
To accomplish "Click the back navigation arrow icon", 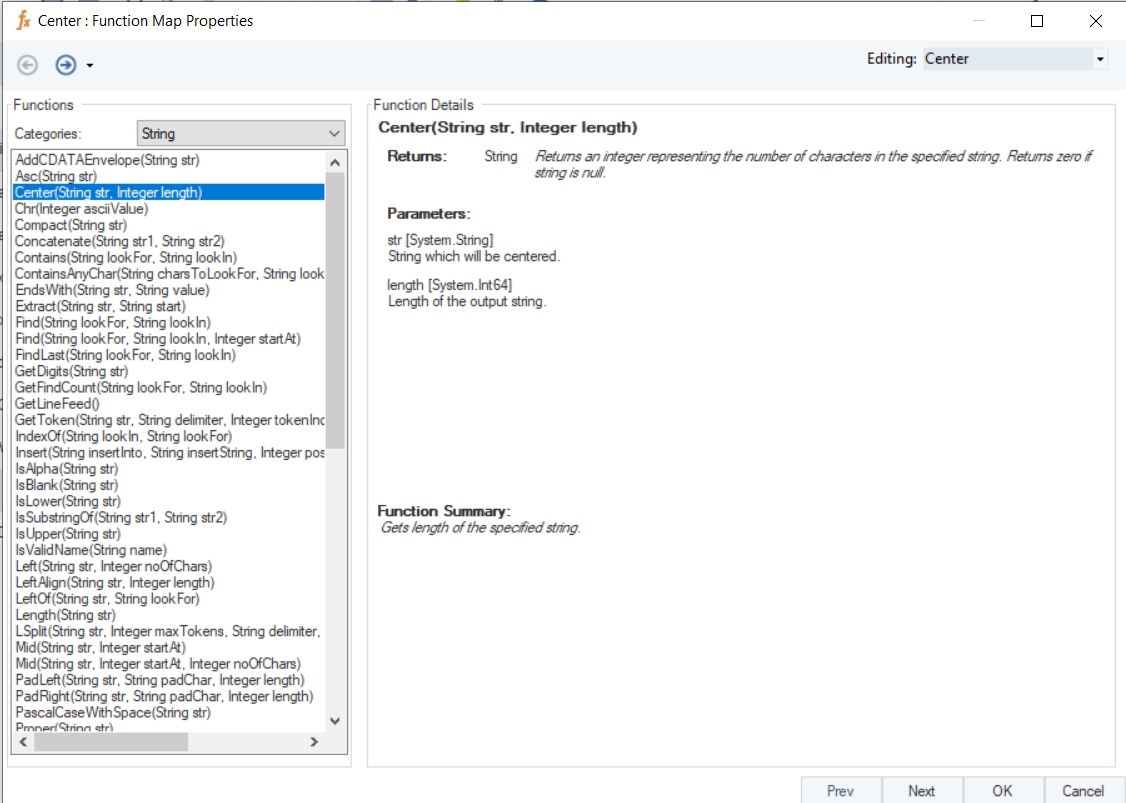I will click(x=28, y=65).
